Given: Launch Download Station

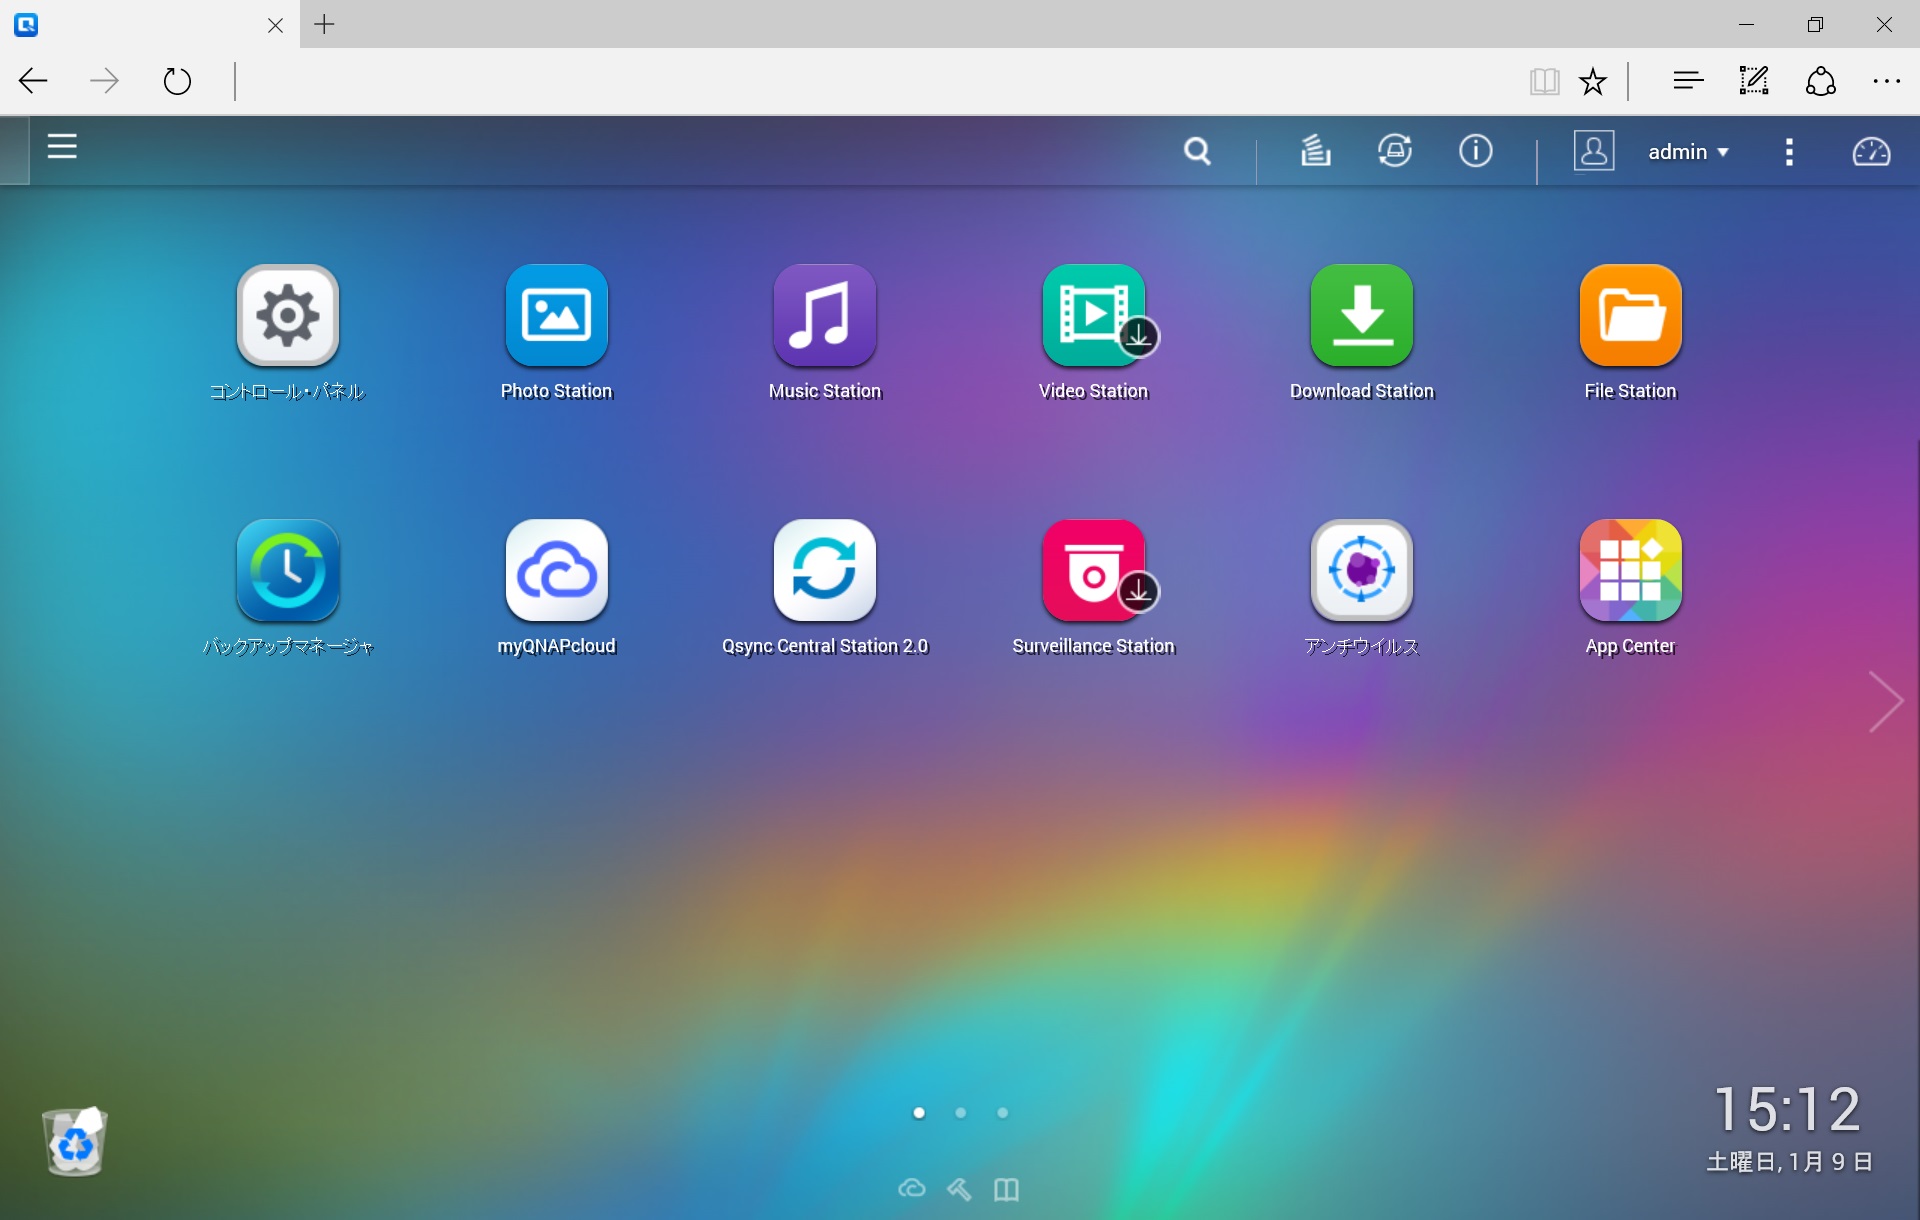Looking at the screenshot, I should tap(1362, 315).
